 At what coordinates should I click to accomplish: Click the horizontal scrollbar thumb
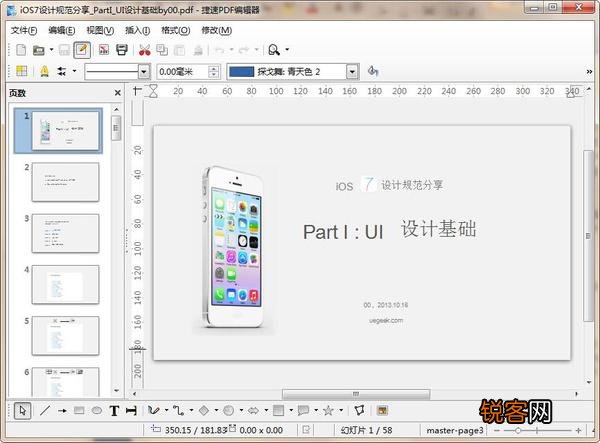[356, 394]
